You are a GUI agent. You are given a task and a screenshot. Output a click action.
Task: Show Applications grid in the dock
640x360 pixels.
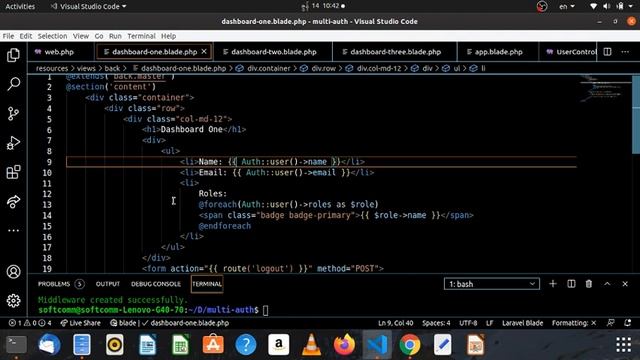tap(623, 345)
